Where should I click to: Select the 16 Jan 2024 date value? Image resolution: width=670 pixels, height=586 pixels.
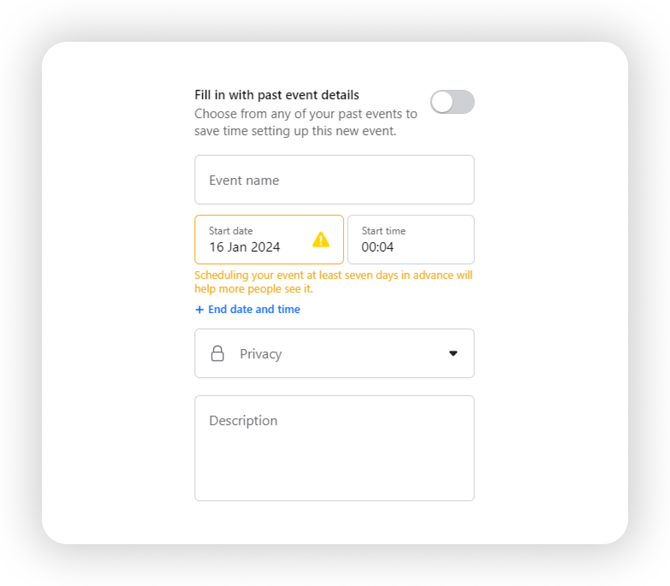pos(245,247)
